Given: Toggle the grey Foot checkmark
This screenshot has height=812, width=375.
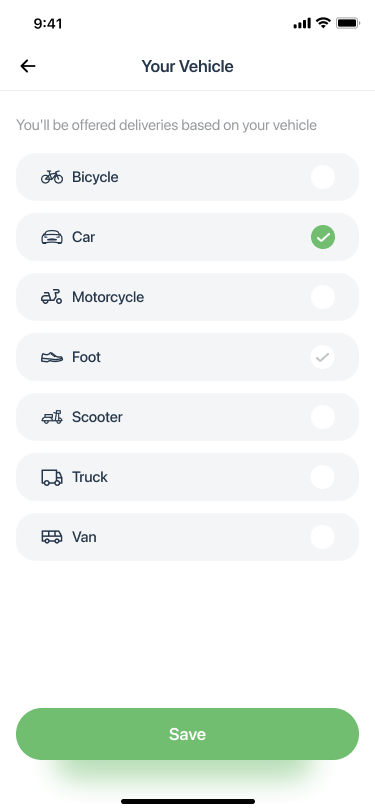Looking at the screenshot, I should tap(323, 357).
